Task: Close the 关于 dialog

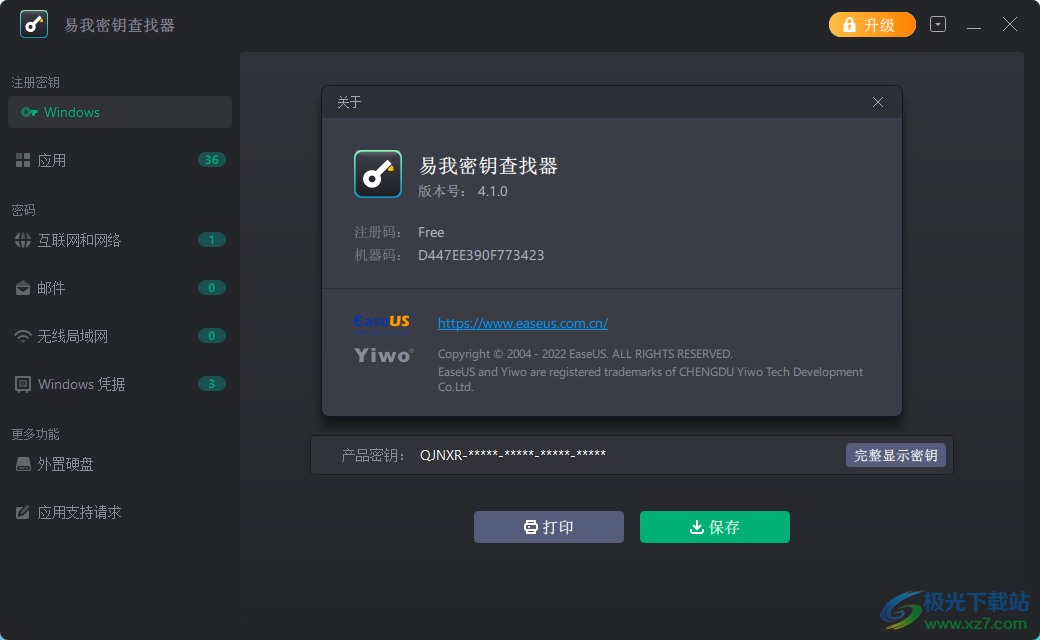Action: pos(878,102)
